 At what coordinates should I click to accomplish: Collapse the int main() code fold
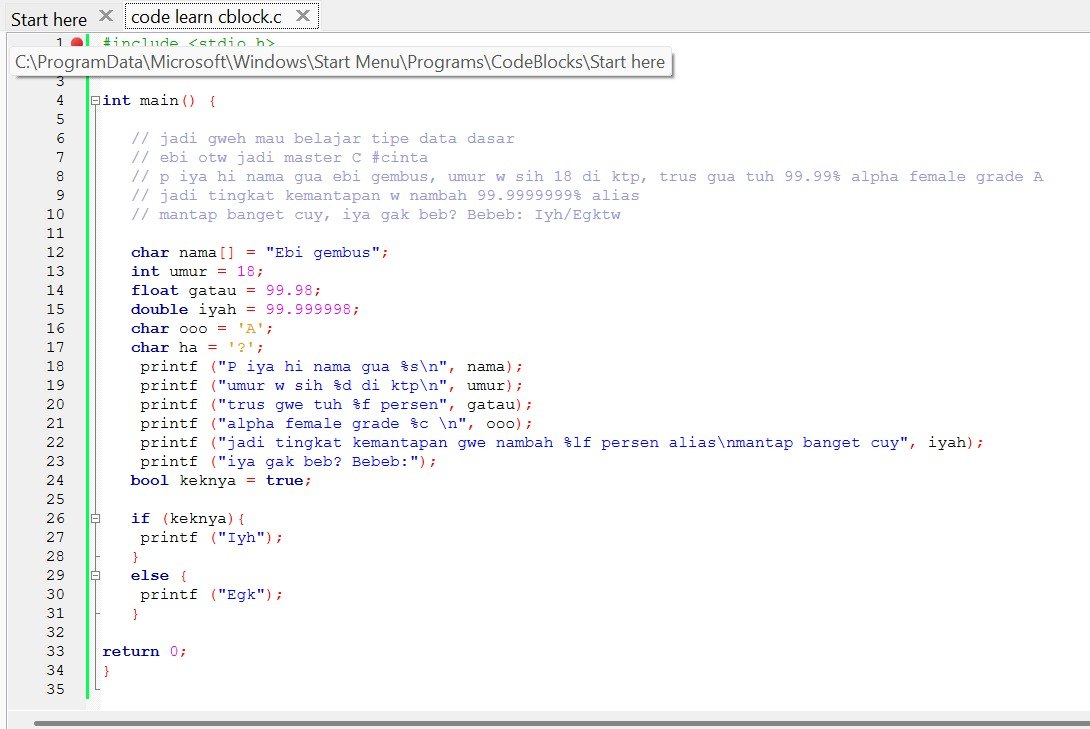coord(95,101)
